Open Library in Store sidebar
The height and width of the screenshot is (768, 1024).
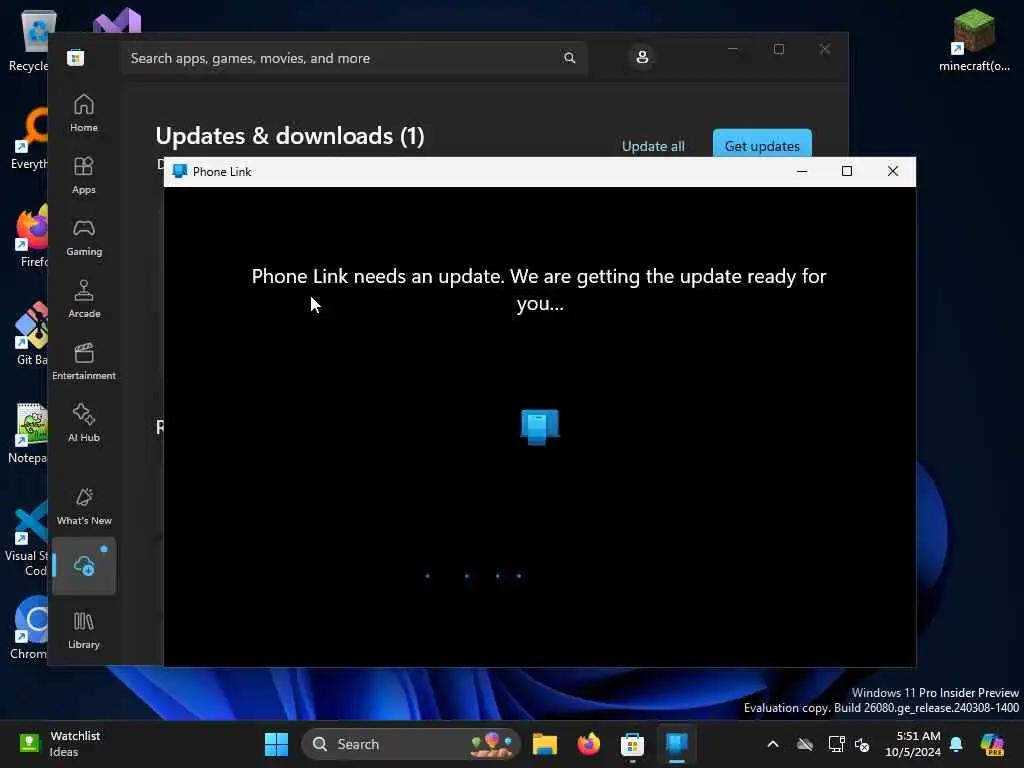(x=84, y=630)
